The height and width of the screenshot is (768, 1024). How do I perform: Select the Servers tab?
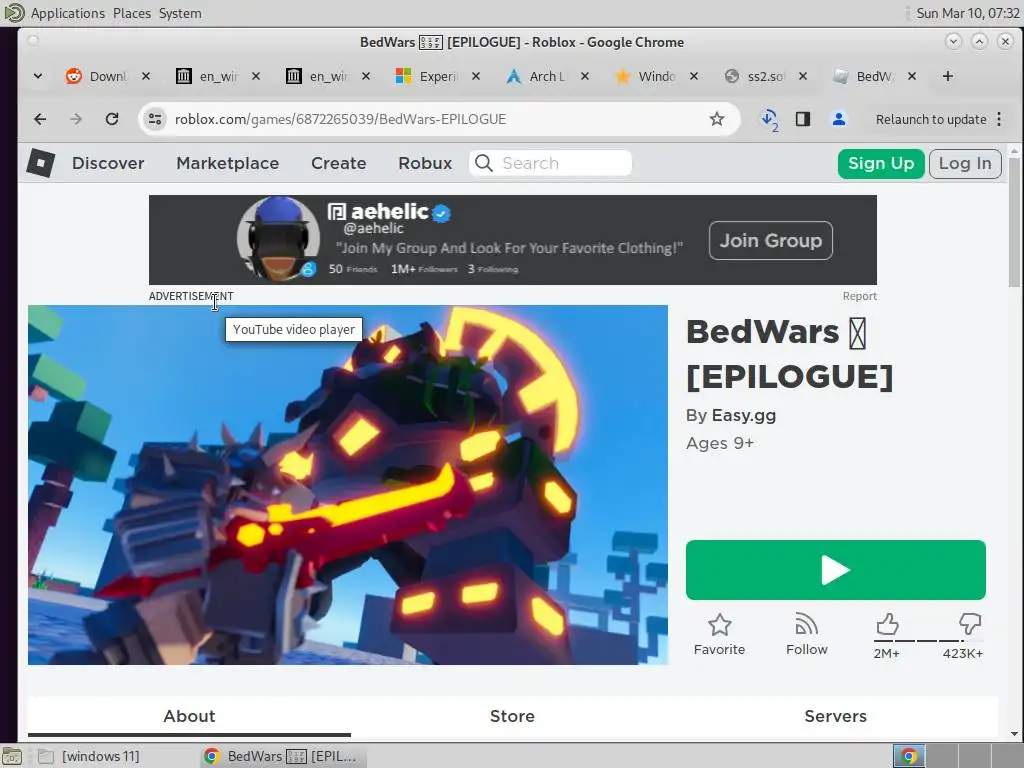pyautogui.click(x=835, y=716)
